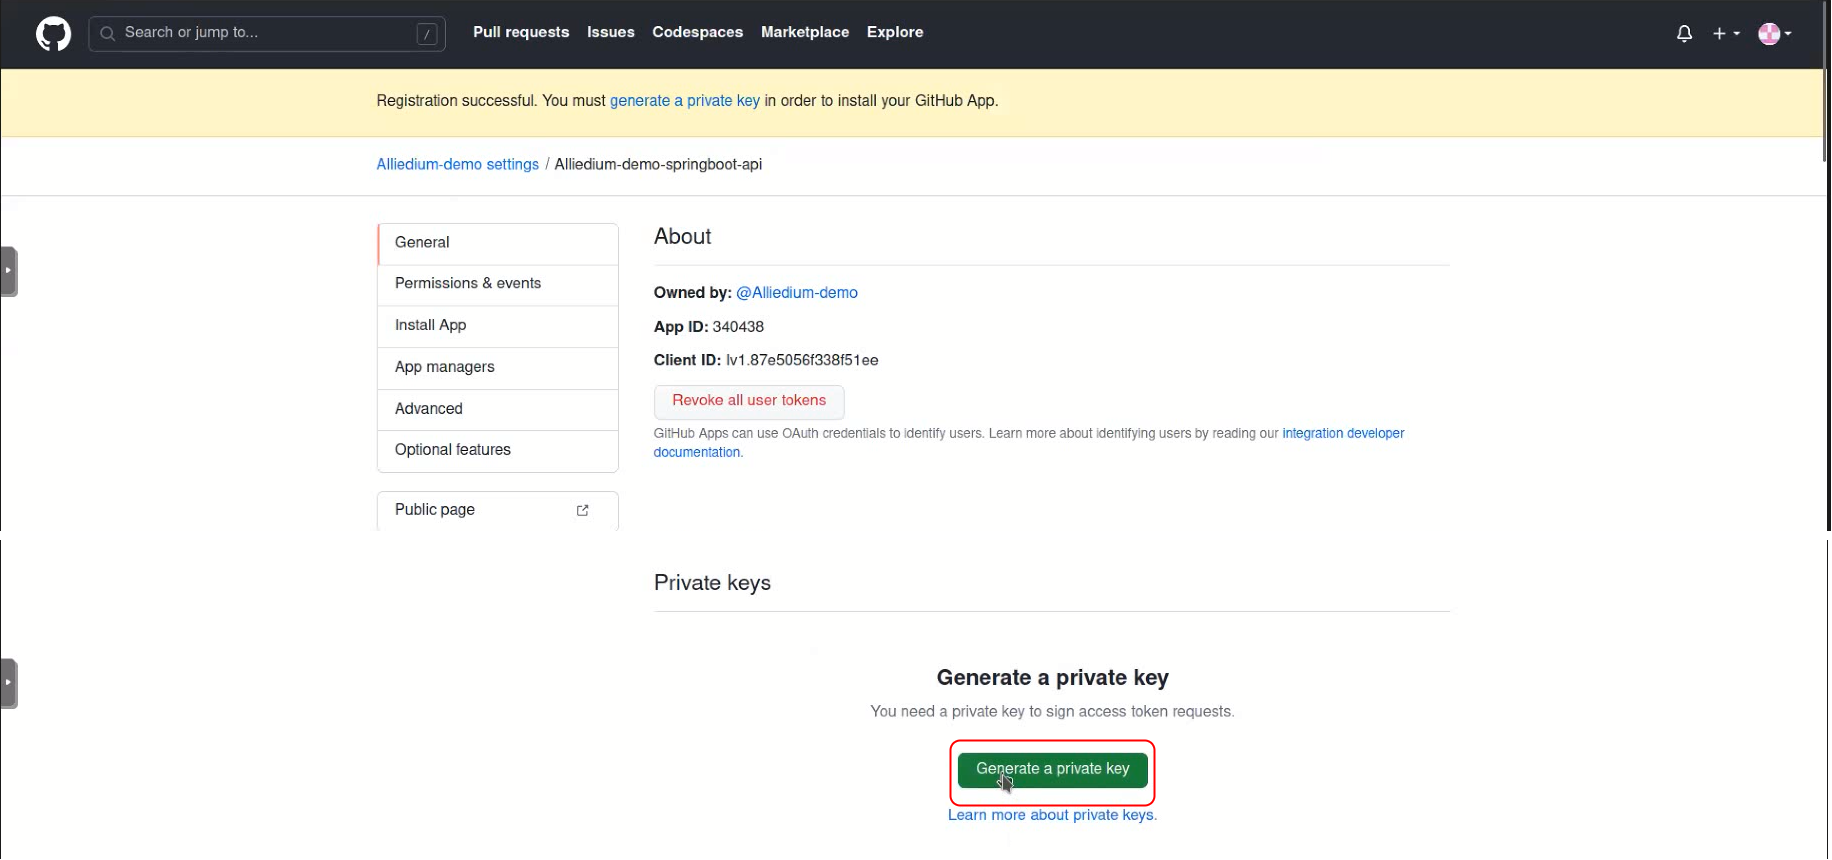Click the green Generate a private key button
This screenshot has width=1832, height=860.
[x=1053, y=770]
